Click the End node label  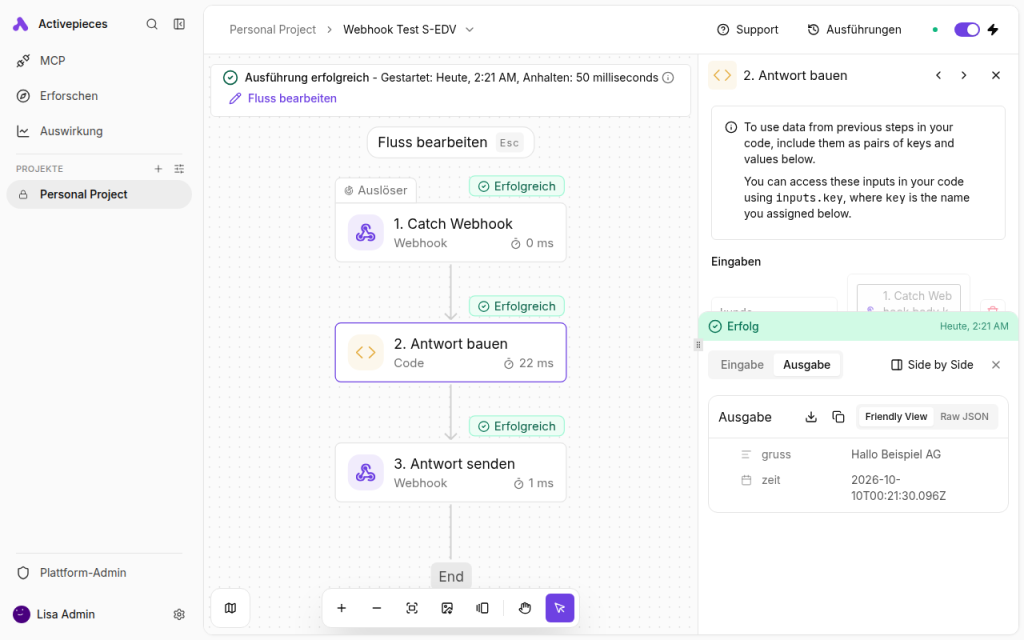(x=451, y=576)
